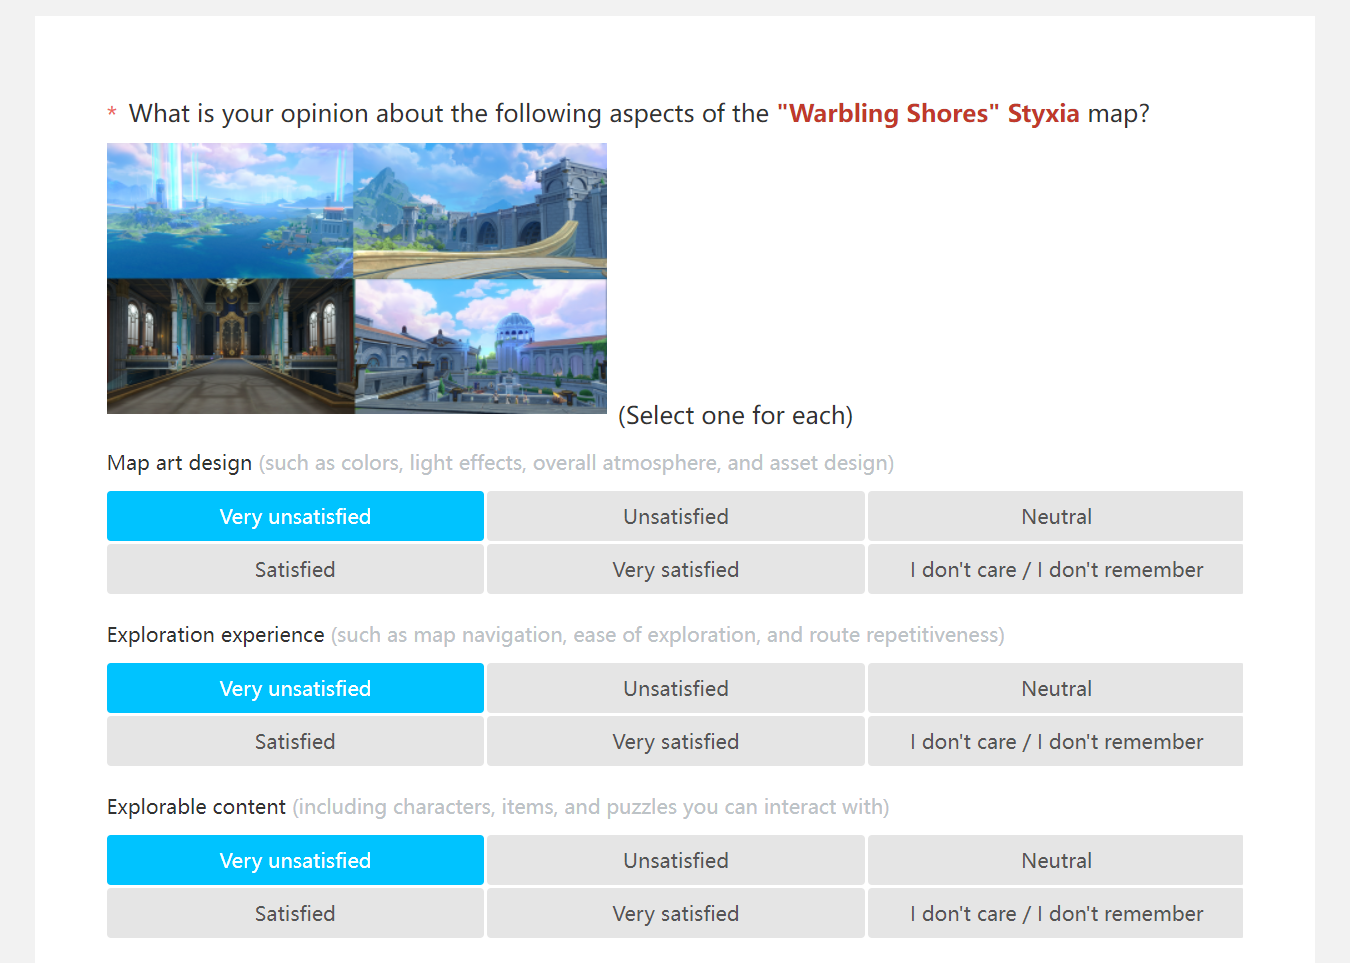1350x963 pixels.
Task: Select Unsatisfied for Explorable content
Action: pyautogui.click(x=676, y=860)
